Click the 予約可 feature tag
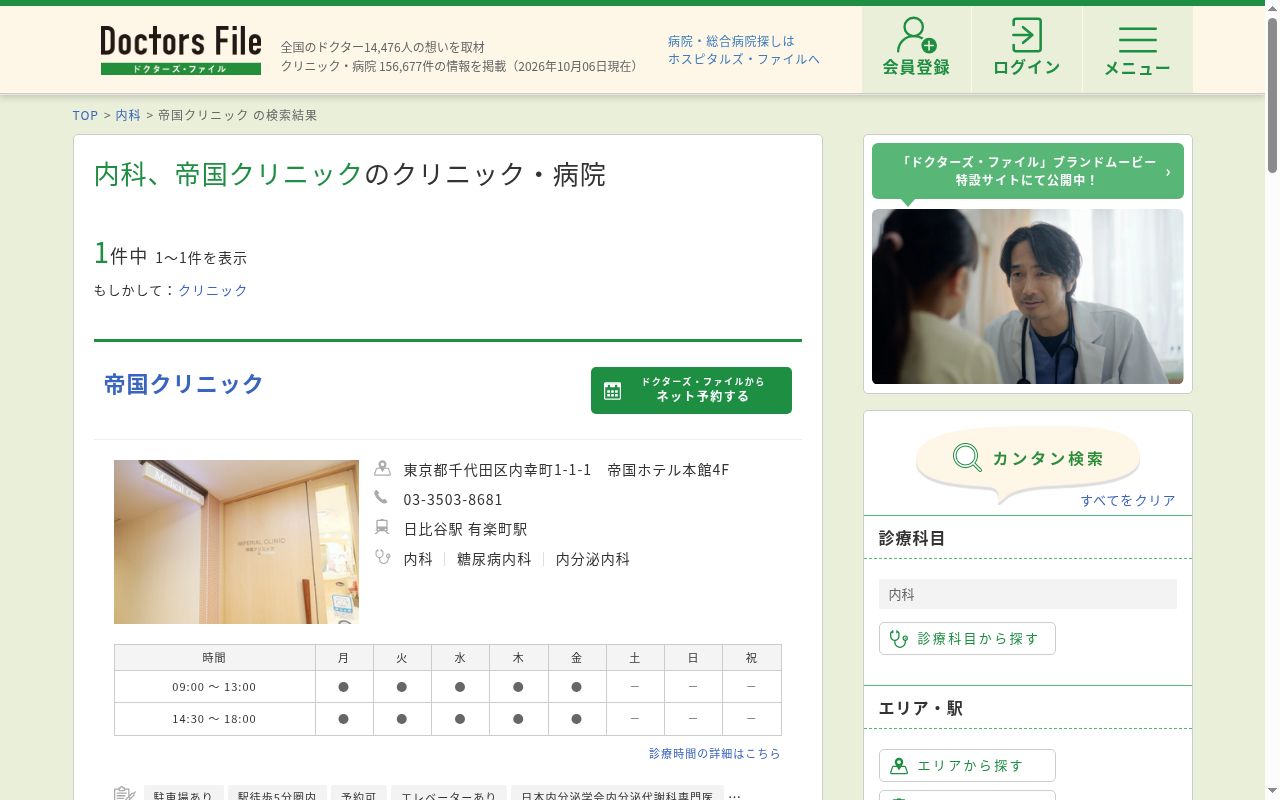The height and width of the screenshot is (800, 1280). [358, 796]
